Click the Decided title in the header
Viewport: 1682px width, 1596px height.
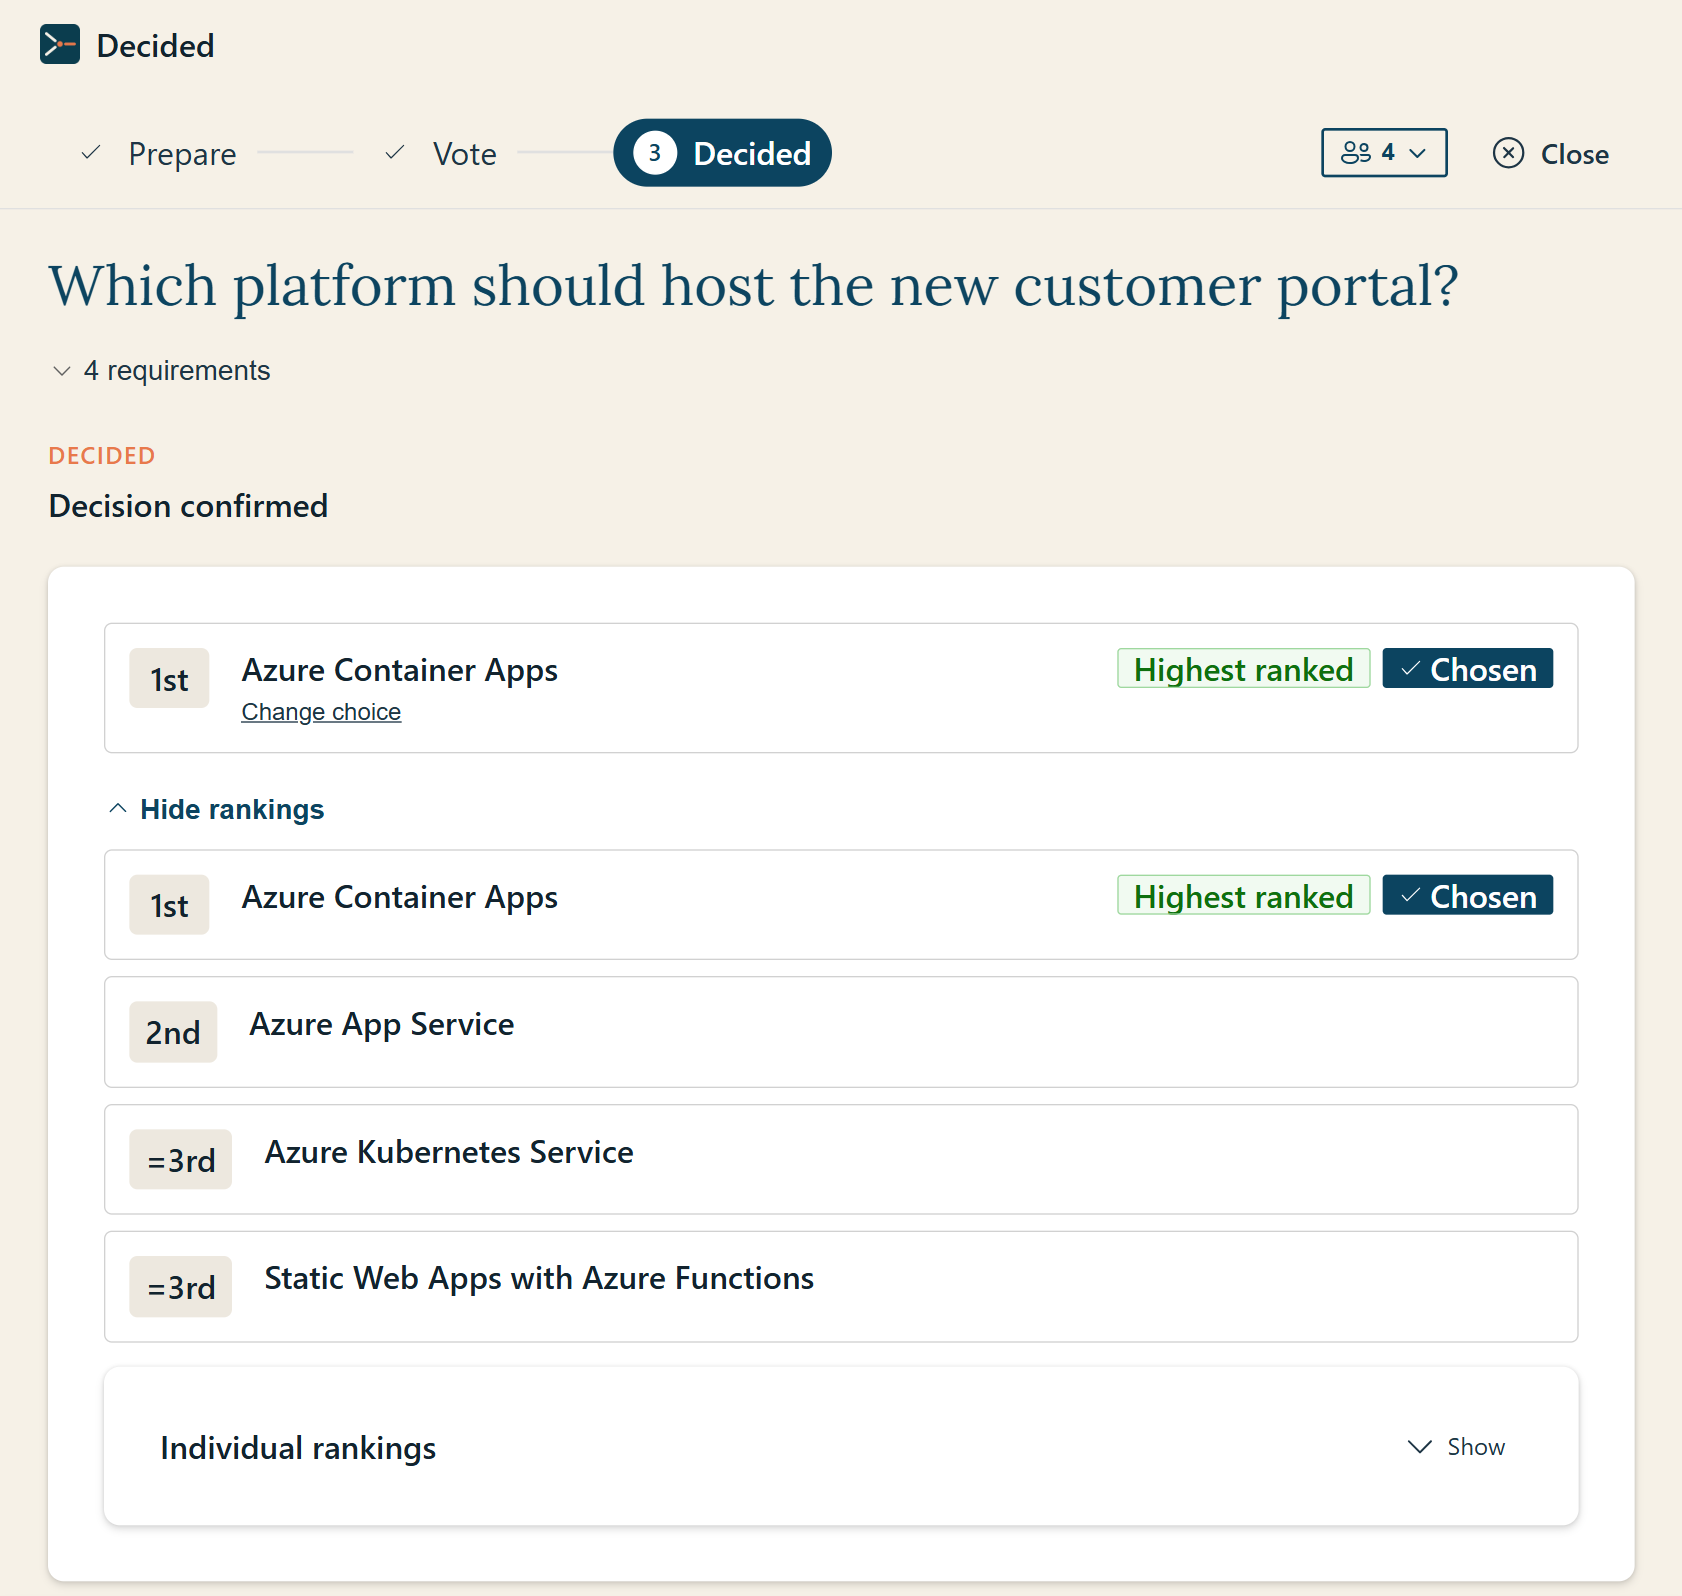point(155,46)
